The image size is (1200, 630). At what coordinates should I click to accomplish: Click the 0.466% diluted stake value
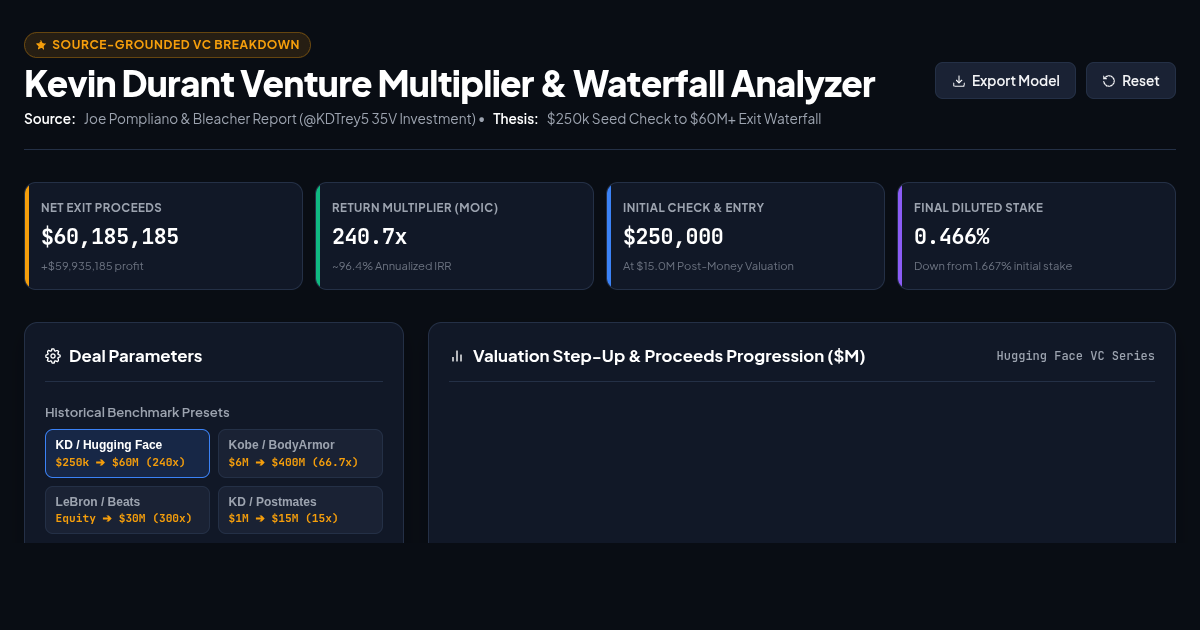click(952, 237)
